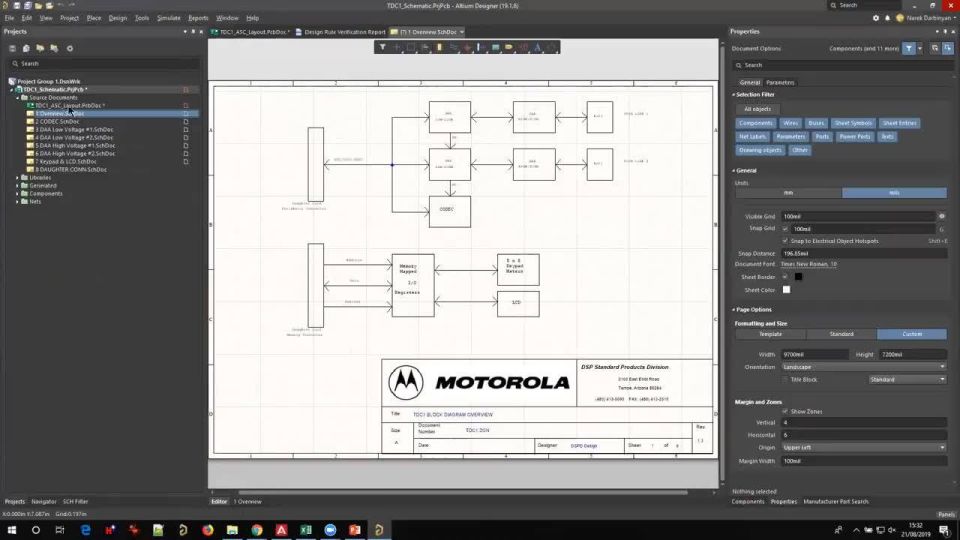960x540 pixels.
Task: Select the Template formatting option
Action: [x=770, y=334]
